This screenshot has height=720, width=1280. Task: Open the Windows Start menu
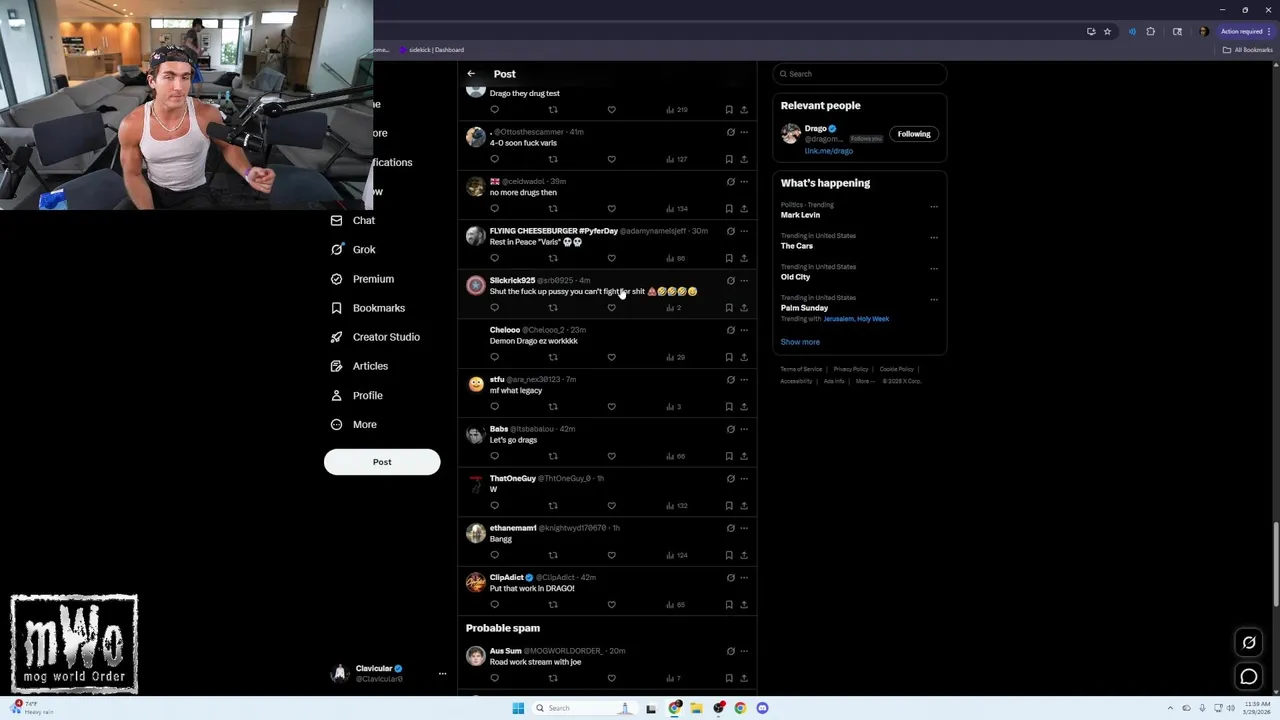[x=518, y=708]
